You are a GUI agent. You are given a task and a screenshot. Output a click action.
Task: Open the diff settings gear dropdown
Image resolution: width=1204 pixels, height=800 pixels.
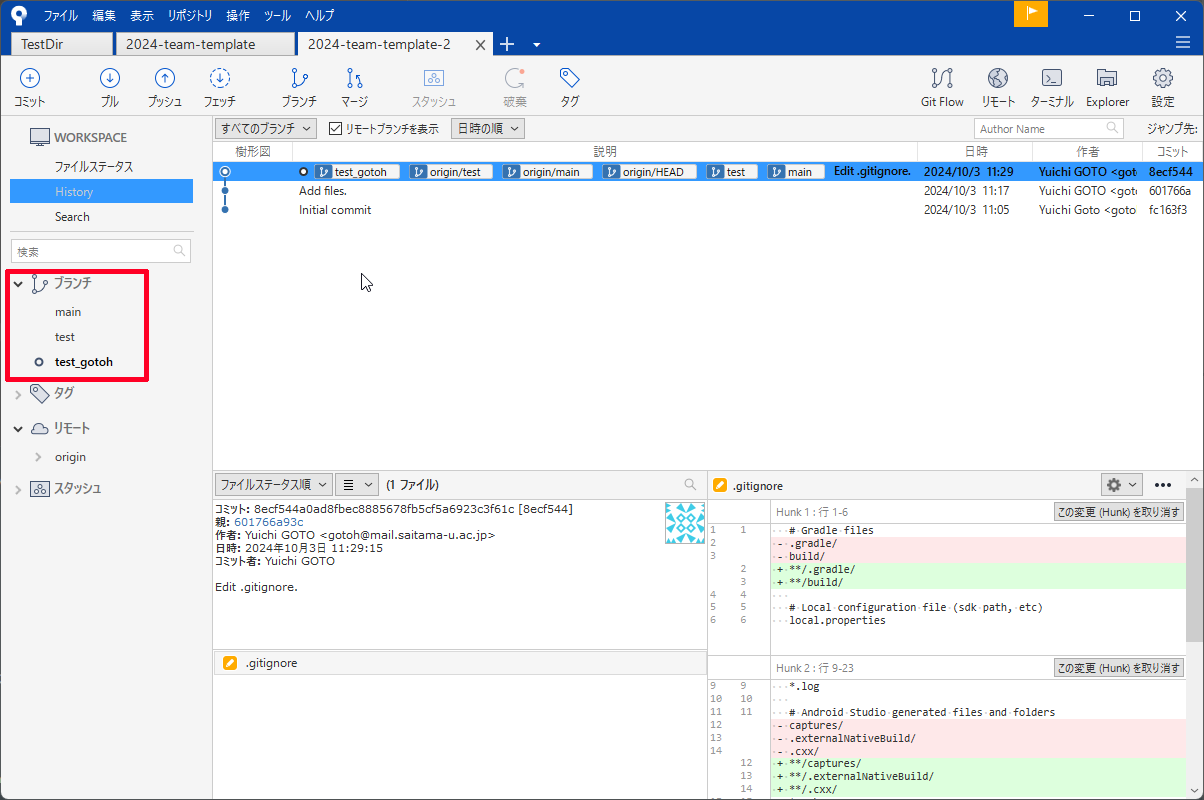coord(1121,485)
